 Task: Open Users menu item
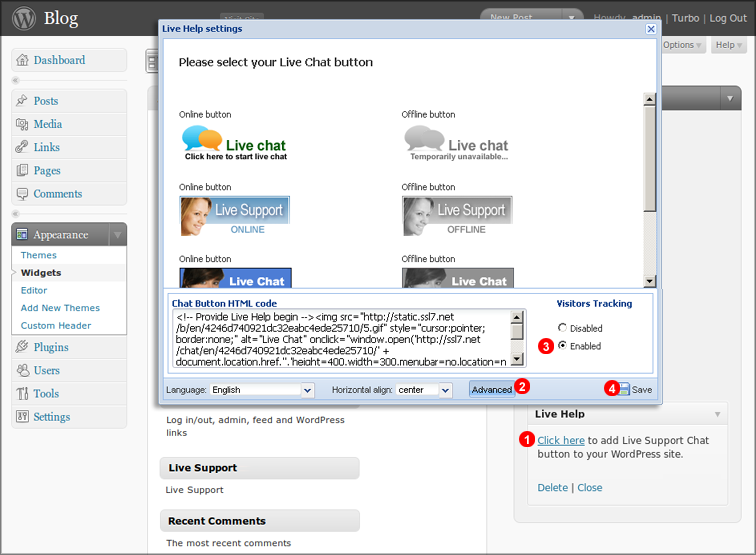tap(69, 370)
